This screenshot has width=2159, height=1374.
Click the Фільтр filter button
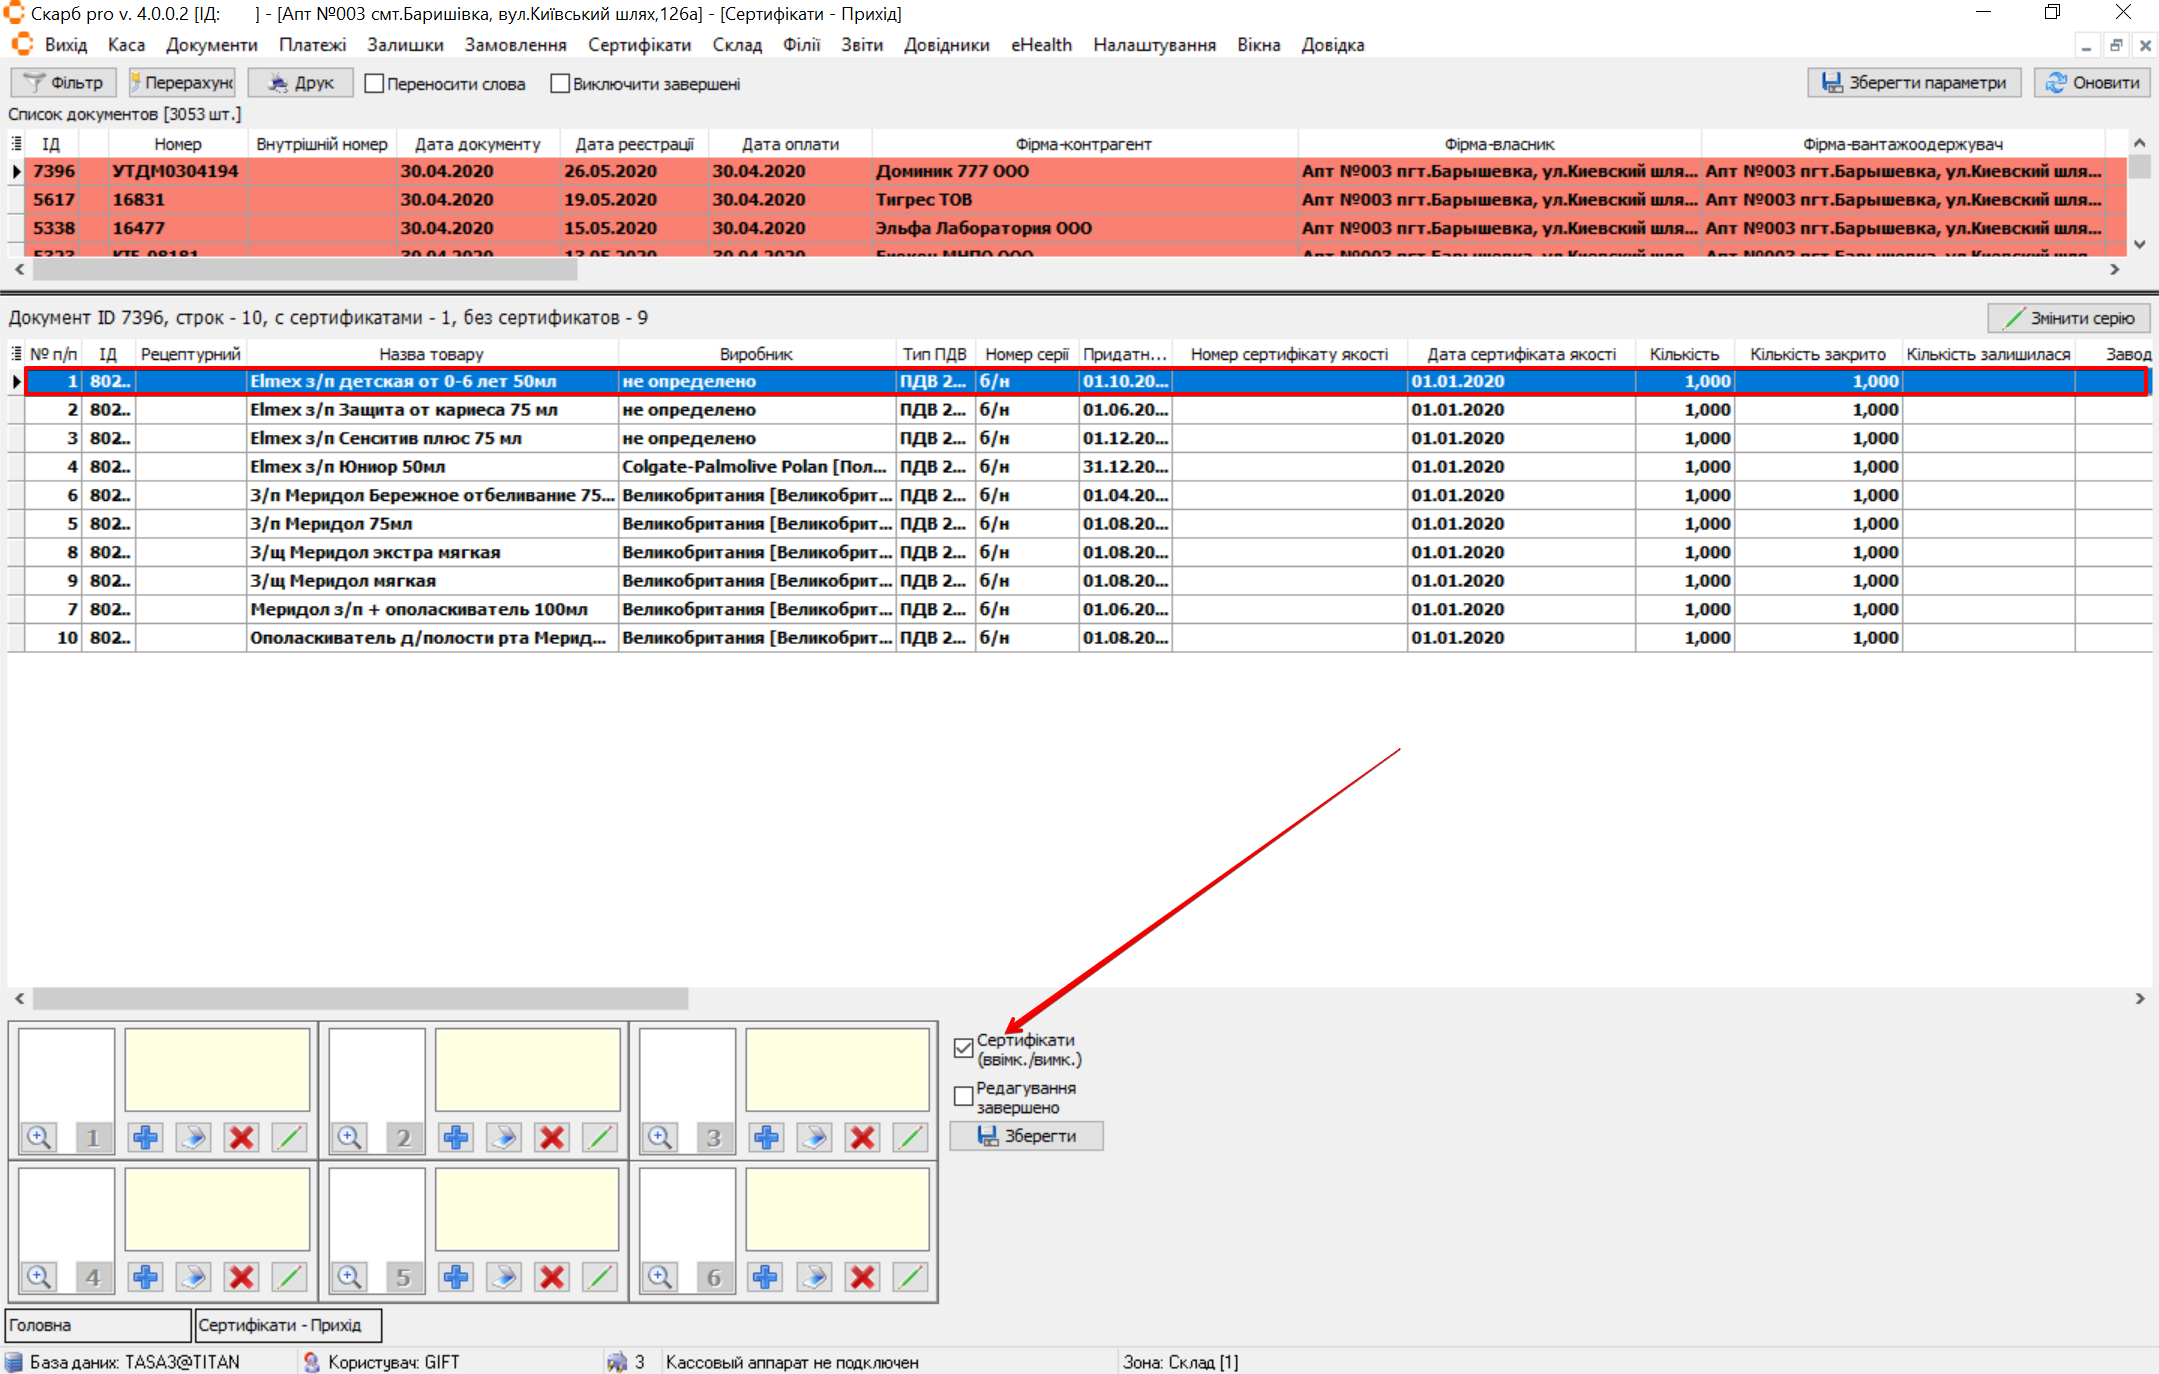point(64,83)
